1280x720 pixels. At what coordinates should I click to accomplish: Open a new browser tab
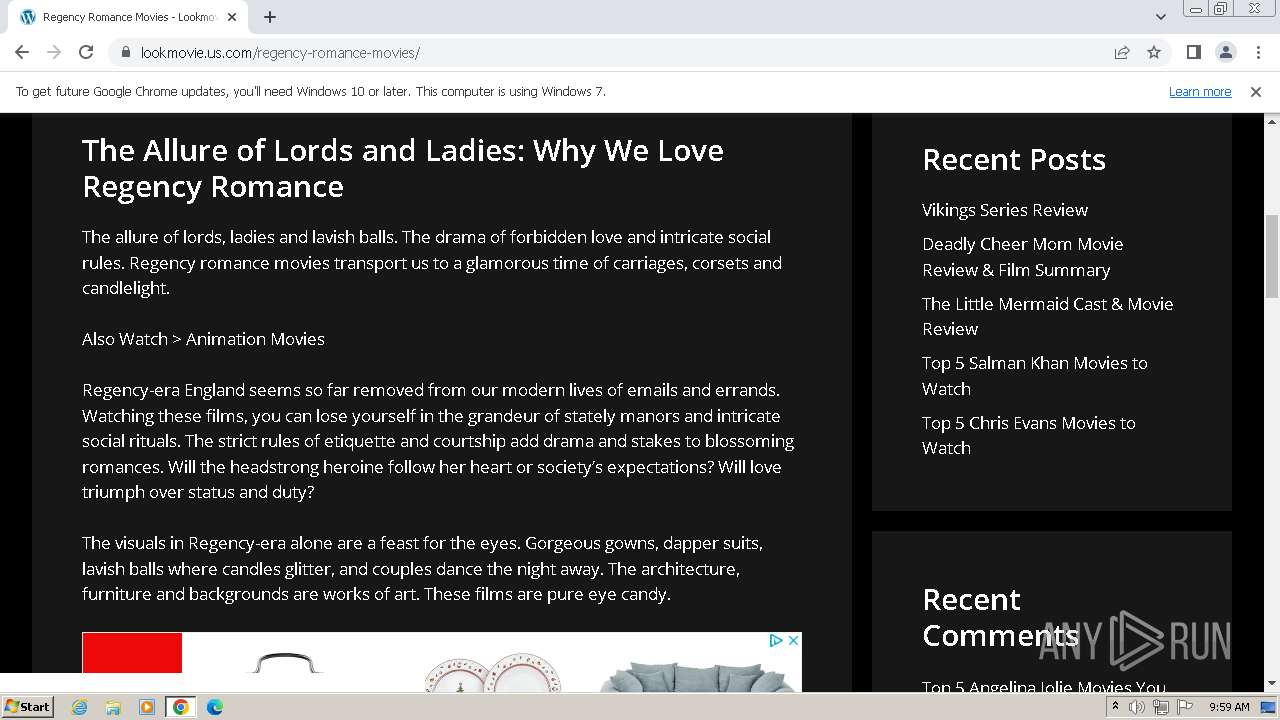point(270,17)
